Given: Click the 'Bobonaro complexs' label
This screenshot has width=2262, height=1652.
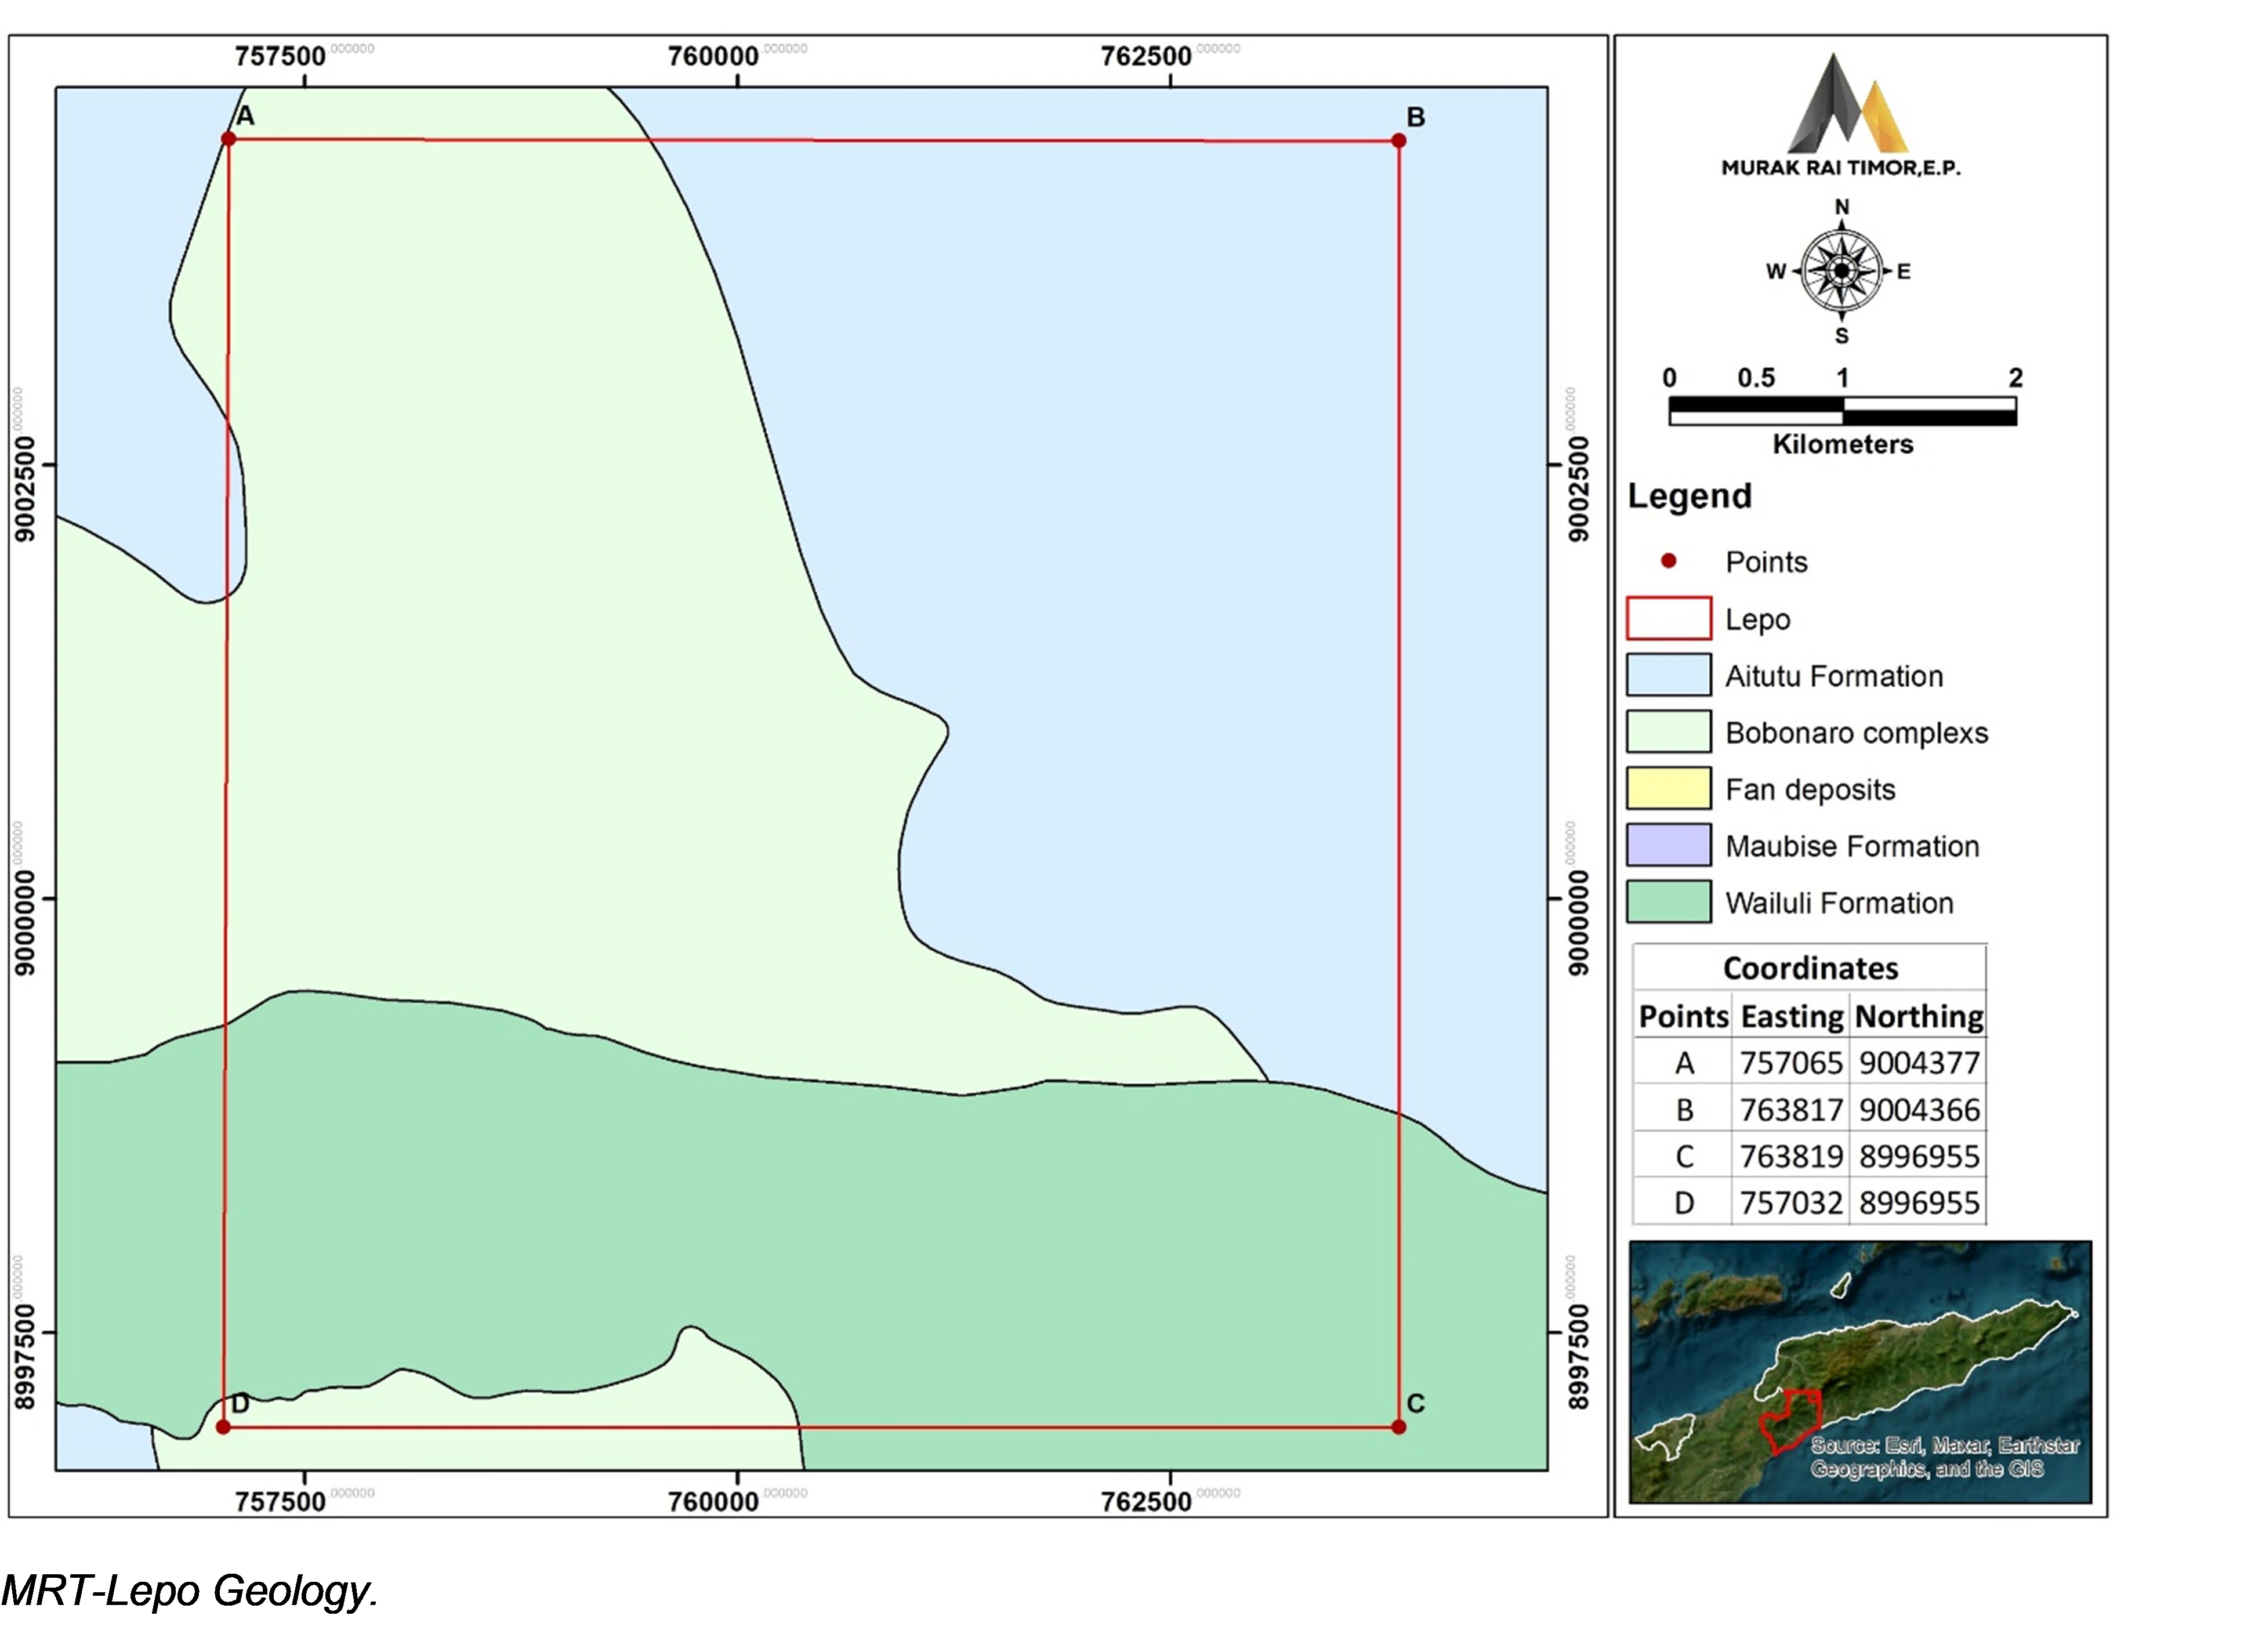Looking at the screenshot, I should pos(1856,733).
